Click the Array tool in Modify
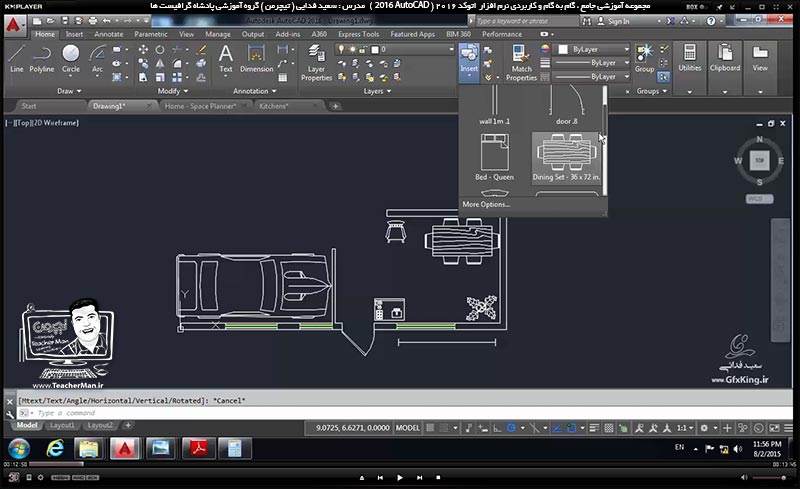 (177, 78)
